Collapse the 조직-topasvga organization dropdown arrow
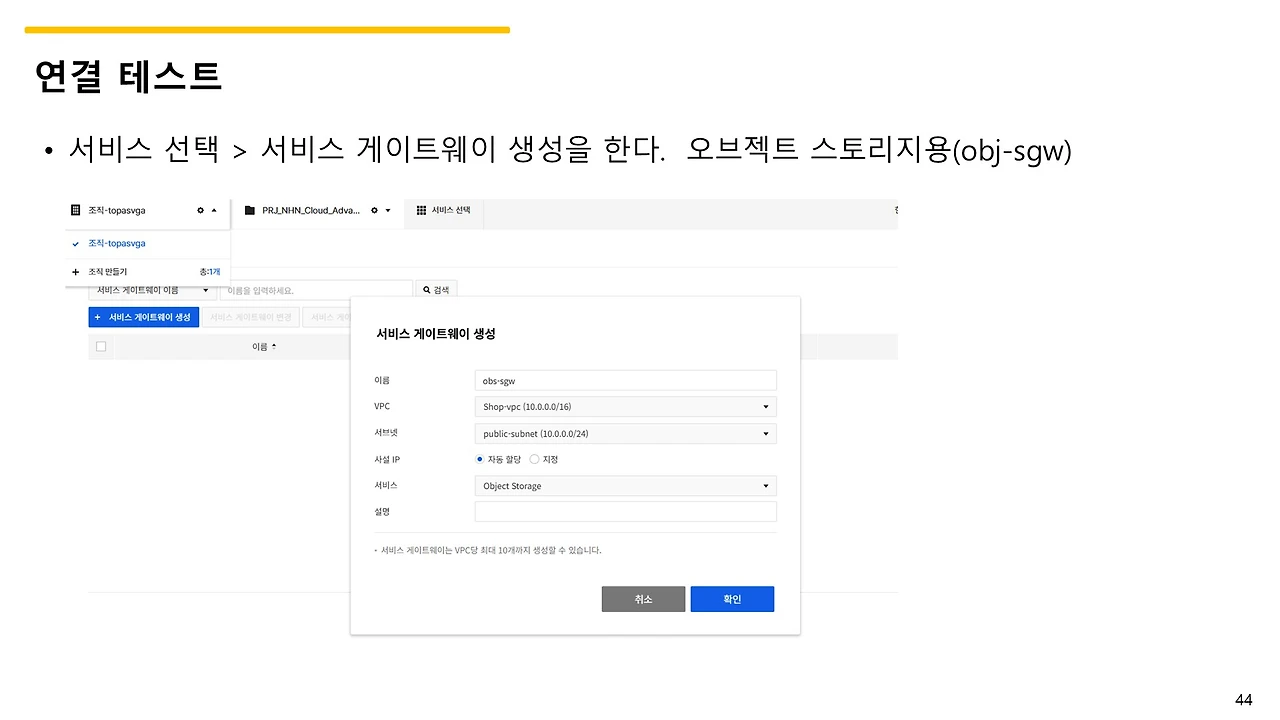This screenshot has height=720, width=1280. (213, 211)
